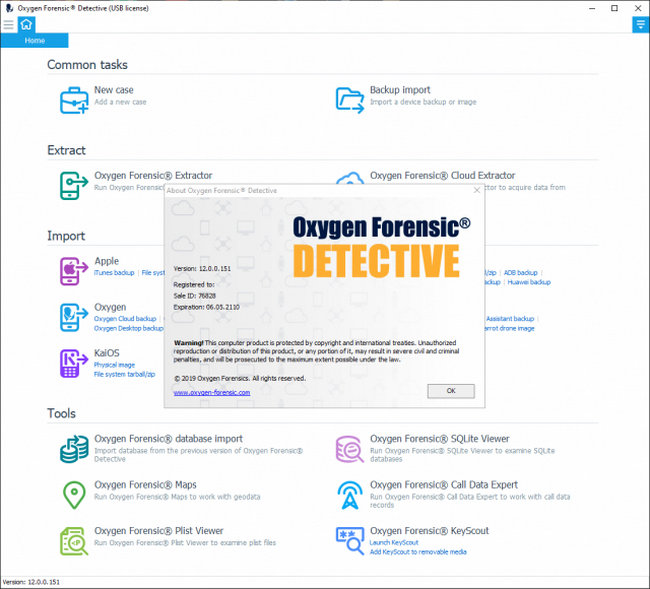The height and width of the screenshot is (589, 650).
Task: Click the Expiration: 06.05.2110 text
Action: (206, 307)
